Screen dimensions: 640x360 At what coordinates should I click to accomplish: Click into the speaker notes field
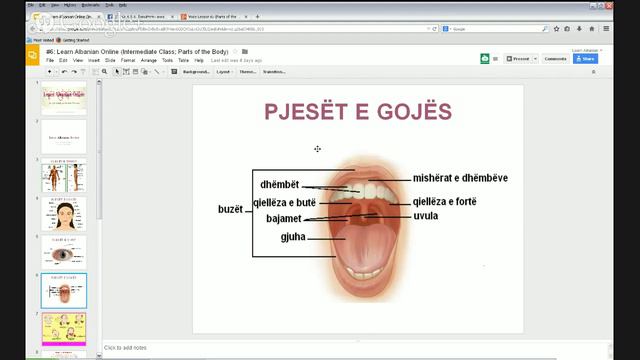point(355,348)
